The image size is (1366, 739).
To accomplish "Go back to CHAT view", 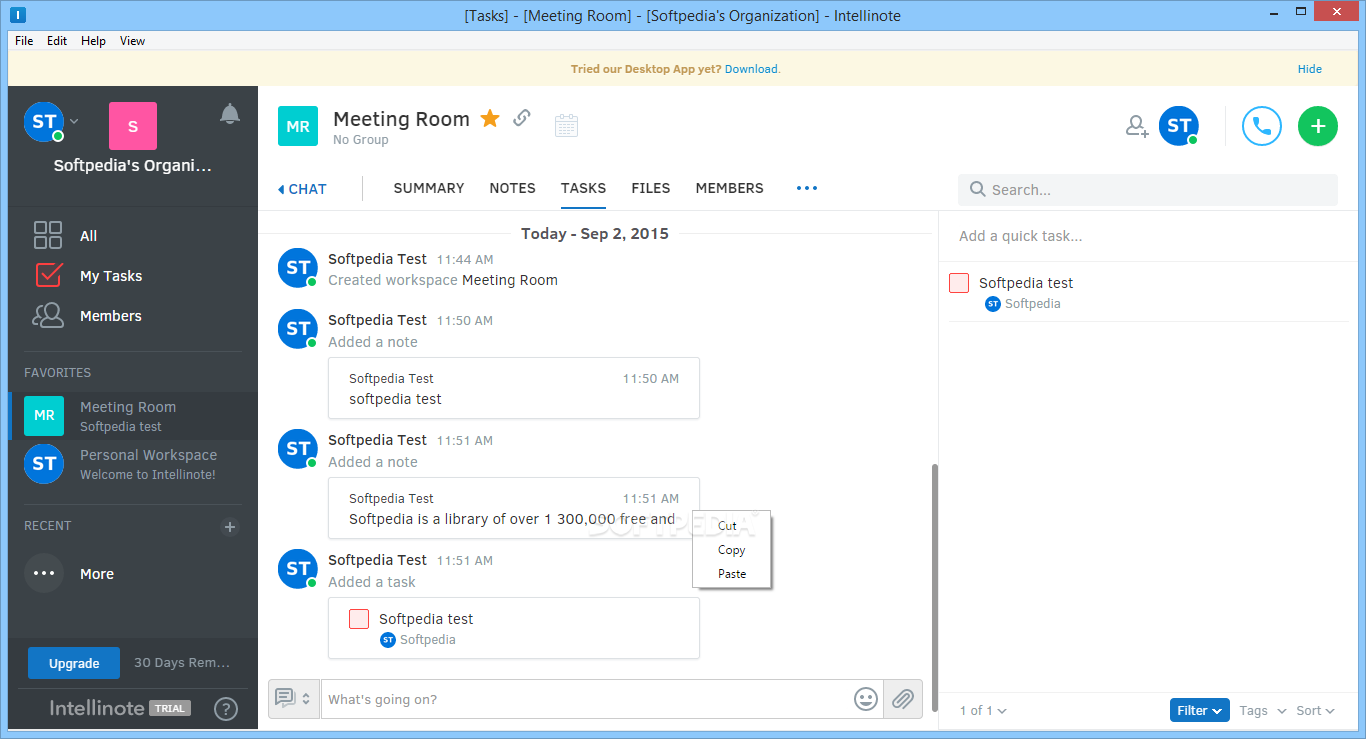I will pyautogui.click(x=302, y=189).
